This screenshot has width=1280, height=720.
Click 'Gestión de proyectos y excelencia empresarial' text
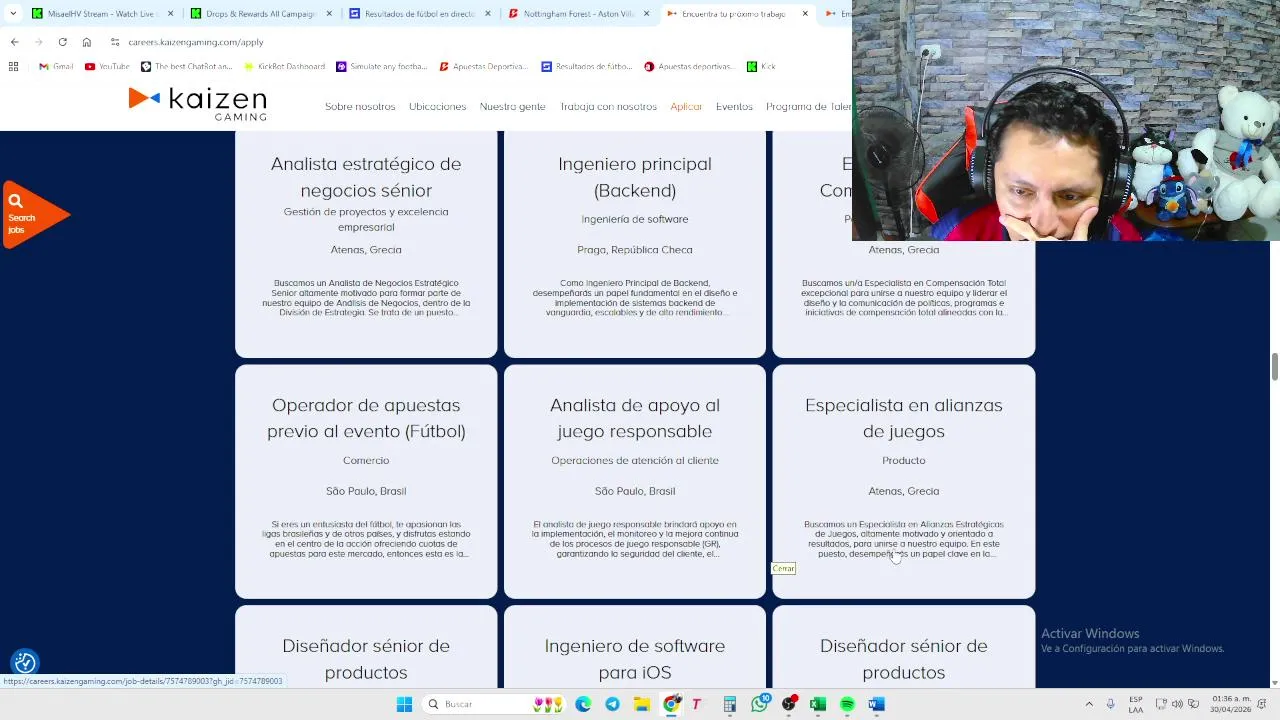tap(366, 219)
